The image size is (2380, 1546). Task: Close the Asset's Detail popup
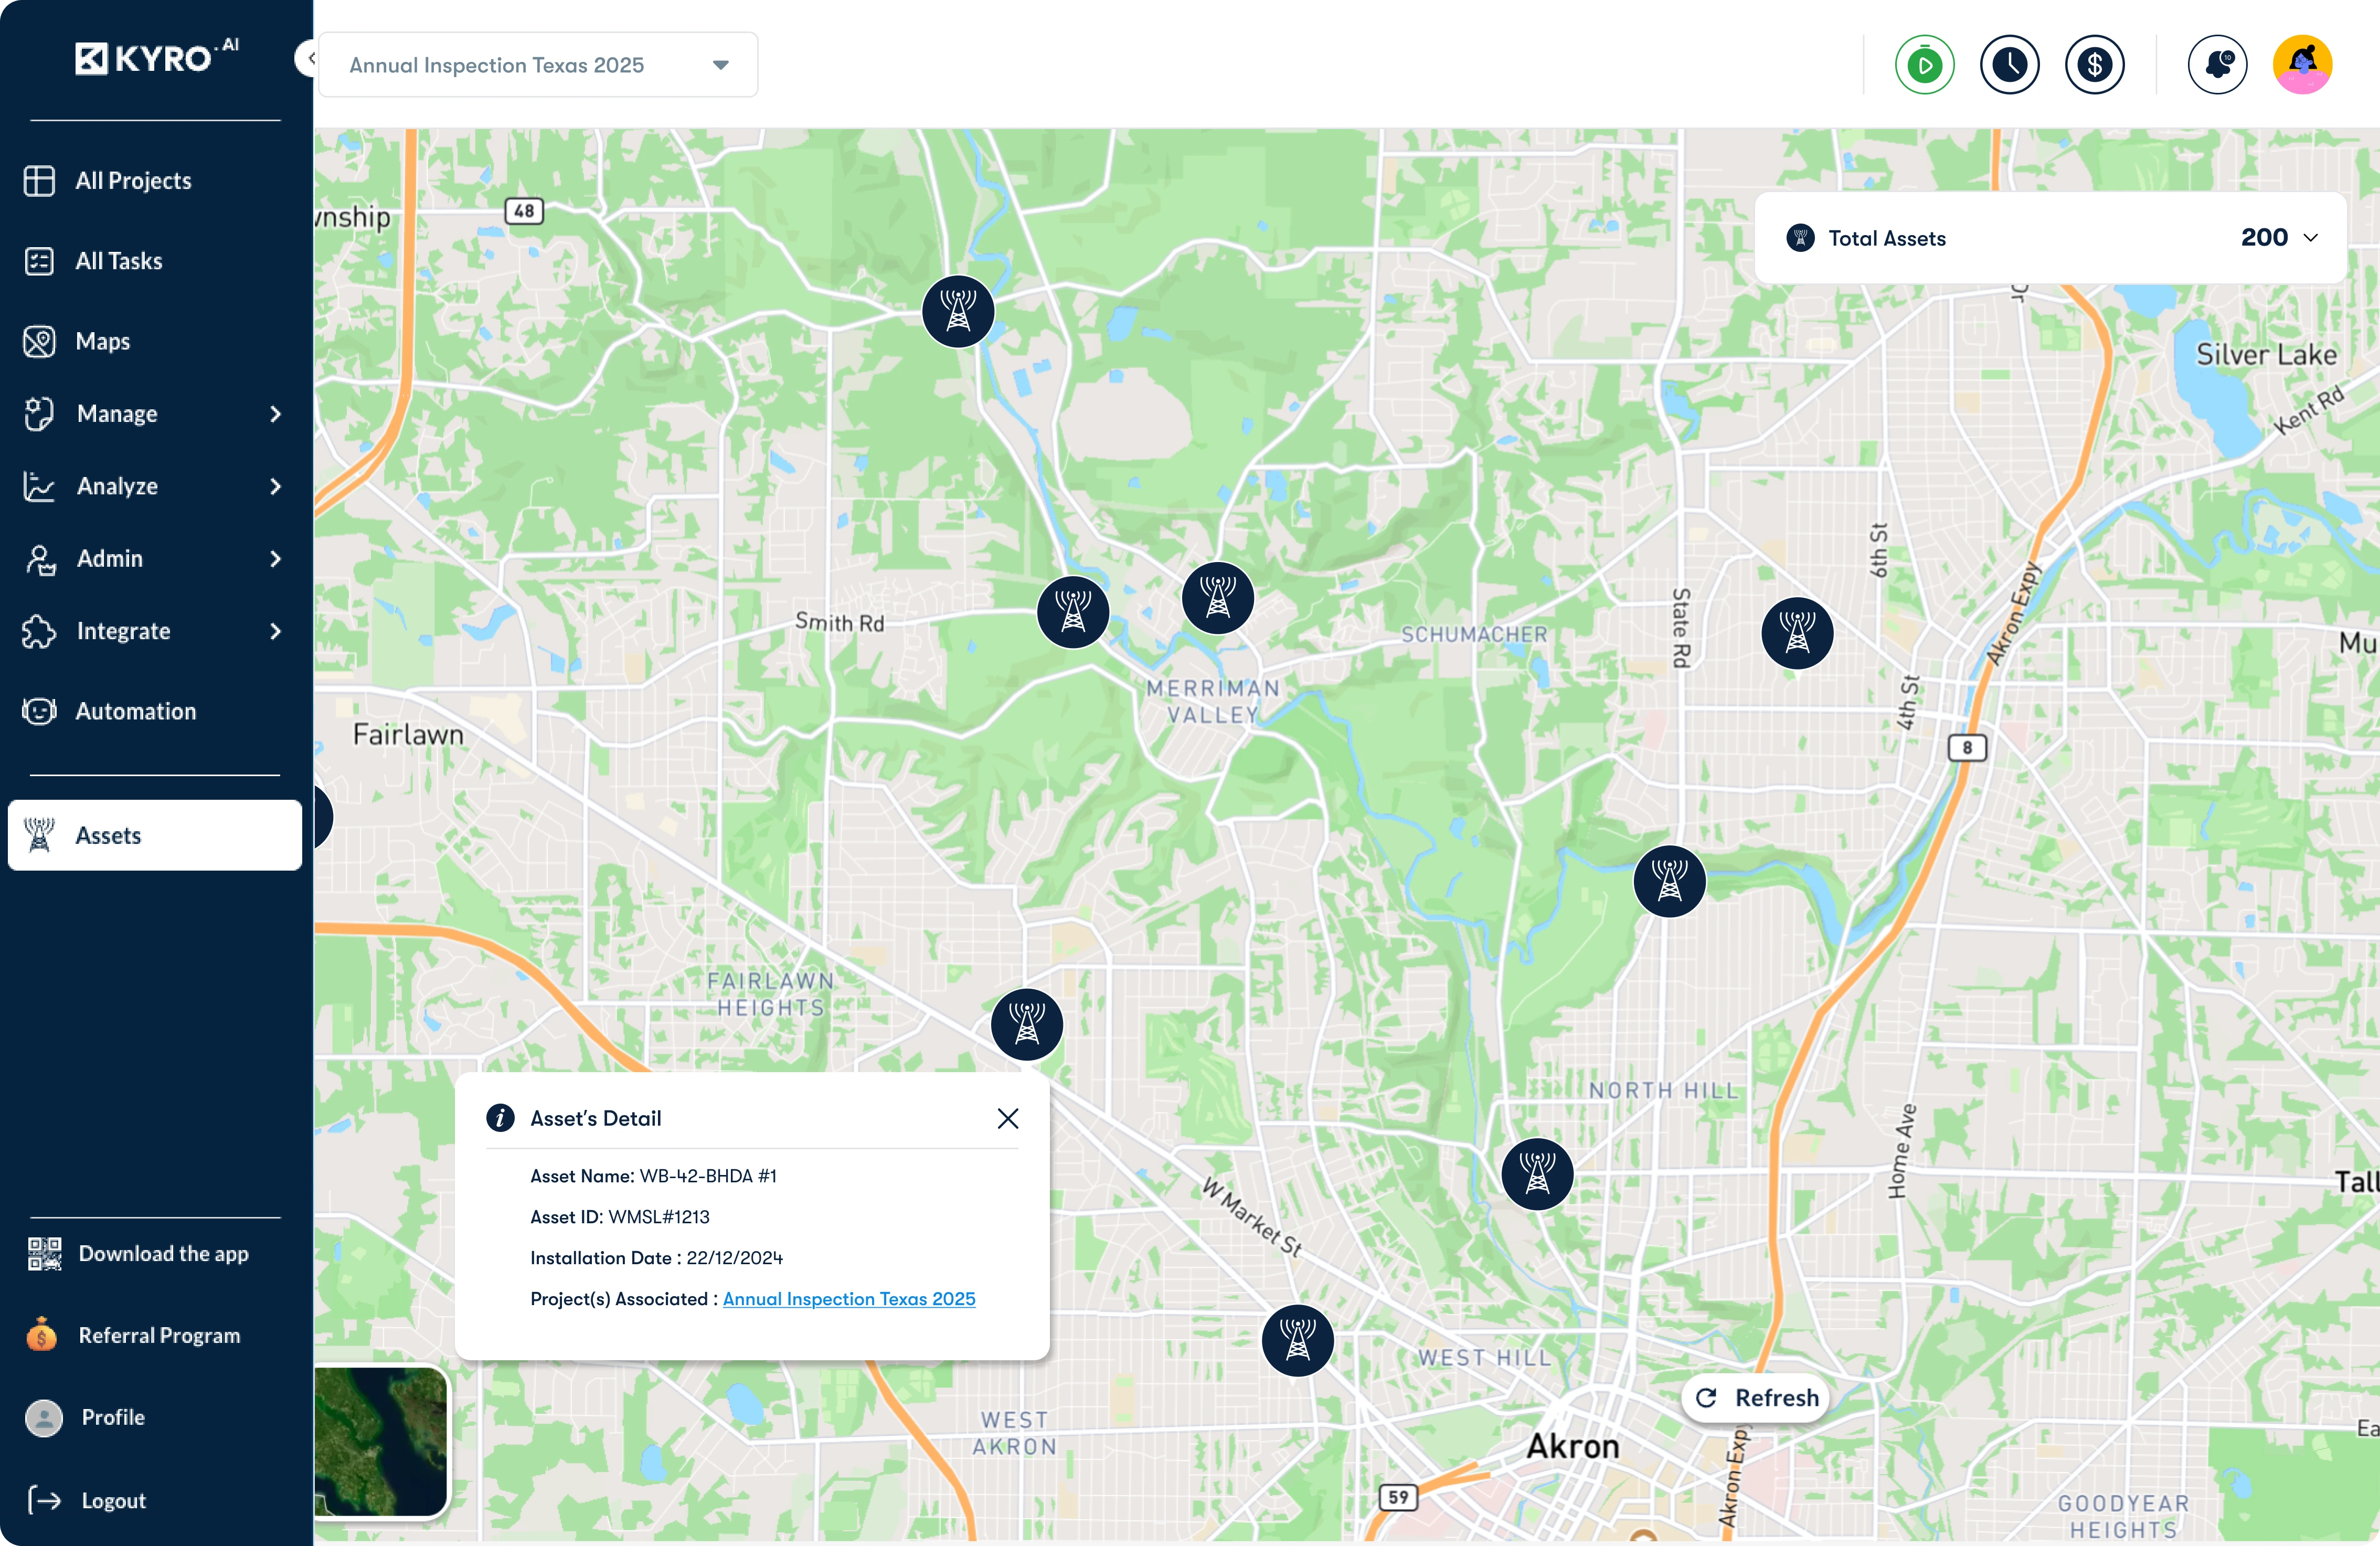tap(1008, 1118)
